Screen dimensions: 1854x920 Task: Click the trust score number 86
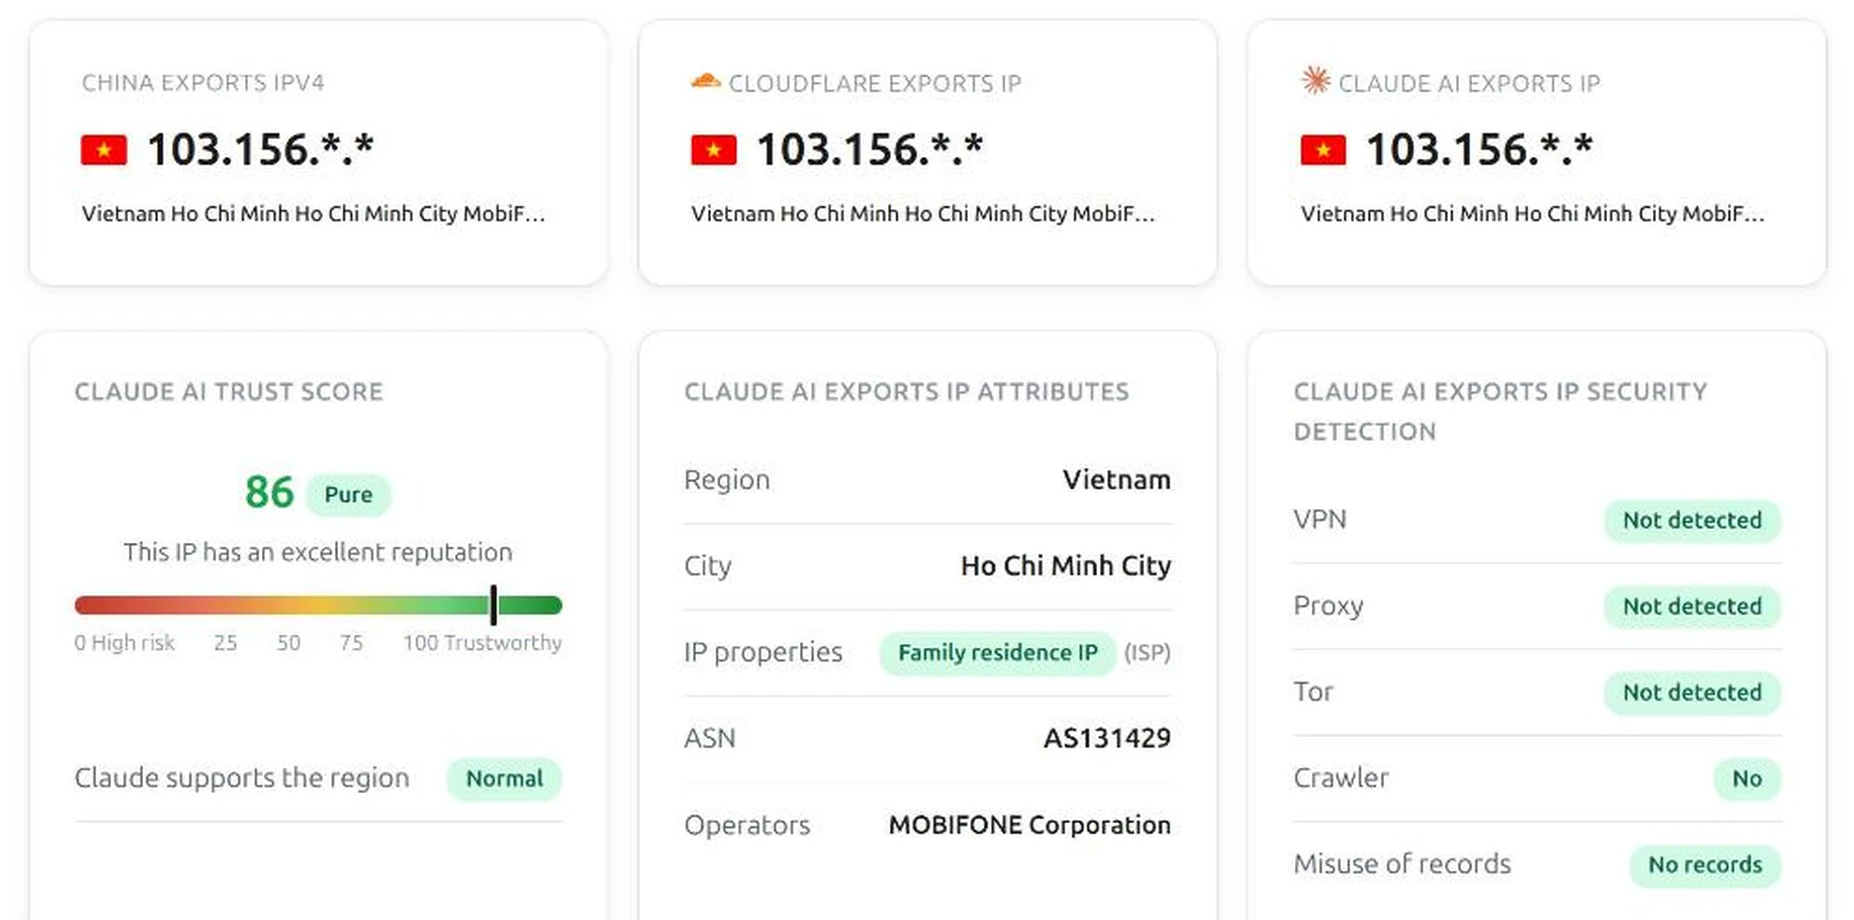[269, 492]
